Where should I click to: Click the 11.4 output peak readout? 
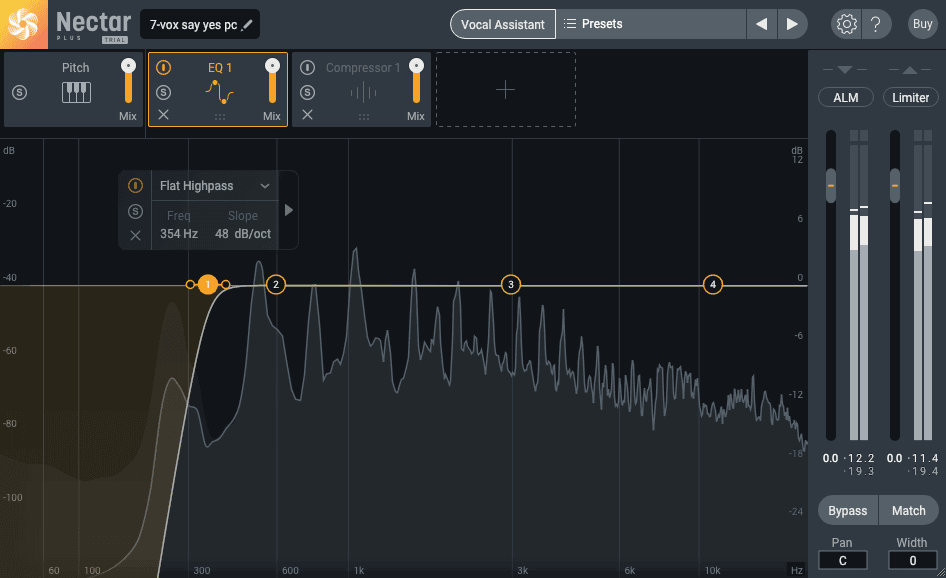pyautogui.click(x=925, y=459)
